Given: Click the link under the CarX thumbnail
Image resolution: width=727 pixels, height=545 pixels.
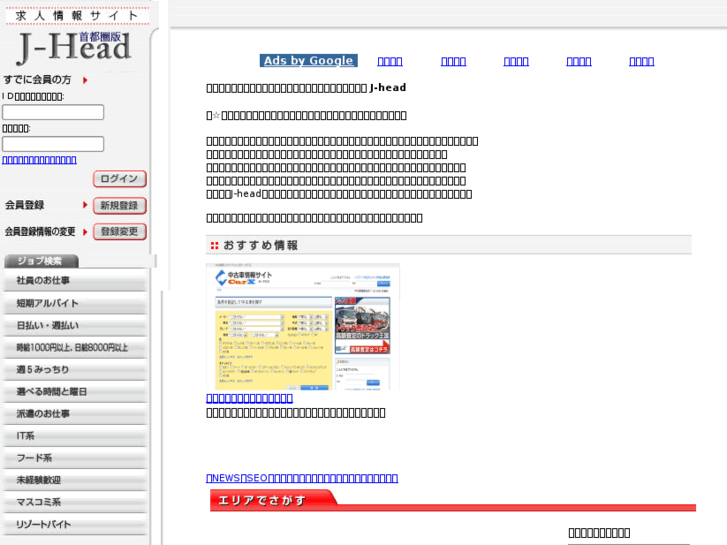Looking at the screenshot, I should click(x=249, y=398).
